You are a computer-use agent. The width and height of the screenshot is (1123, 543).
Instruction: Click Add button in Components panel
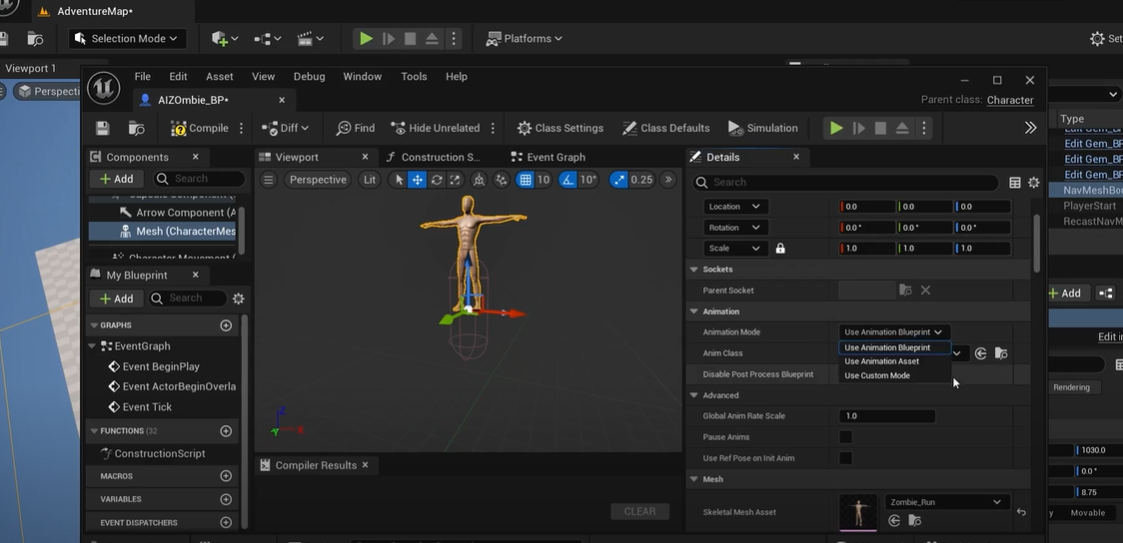tap(116, 179)
